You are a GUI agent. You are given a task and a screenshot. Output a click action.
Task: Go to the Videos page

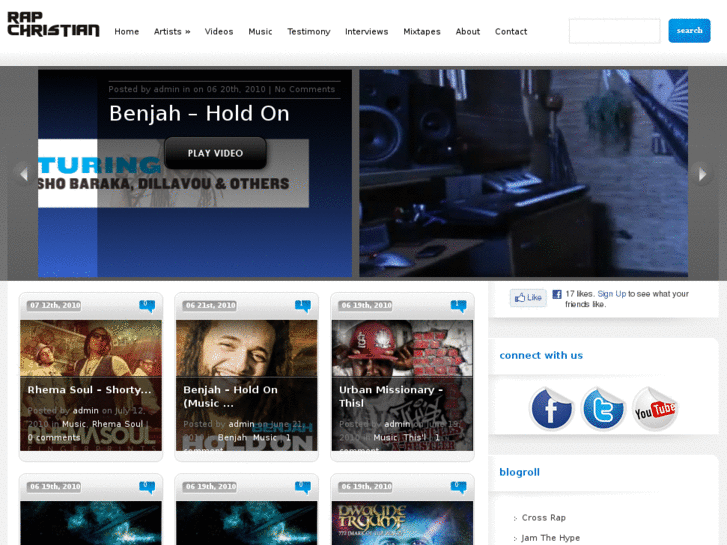(x=219, y=32)
